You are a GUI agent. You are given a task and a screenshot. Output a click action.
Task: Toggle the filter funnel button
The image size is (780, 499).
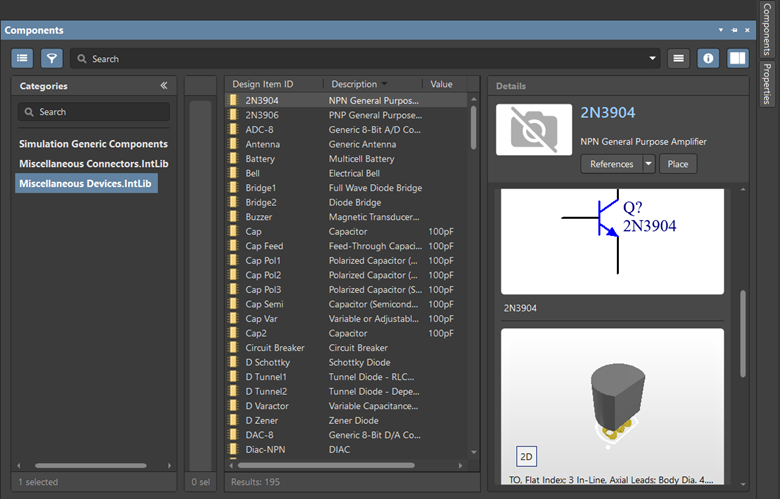[x=51, y=59]
